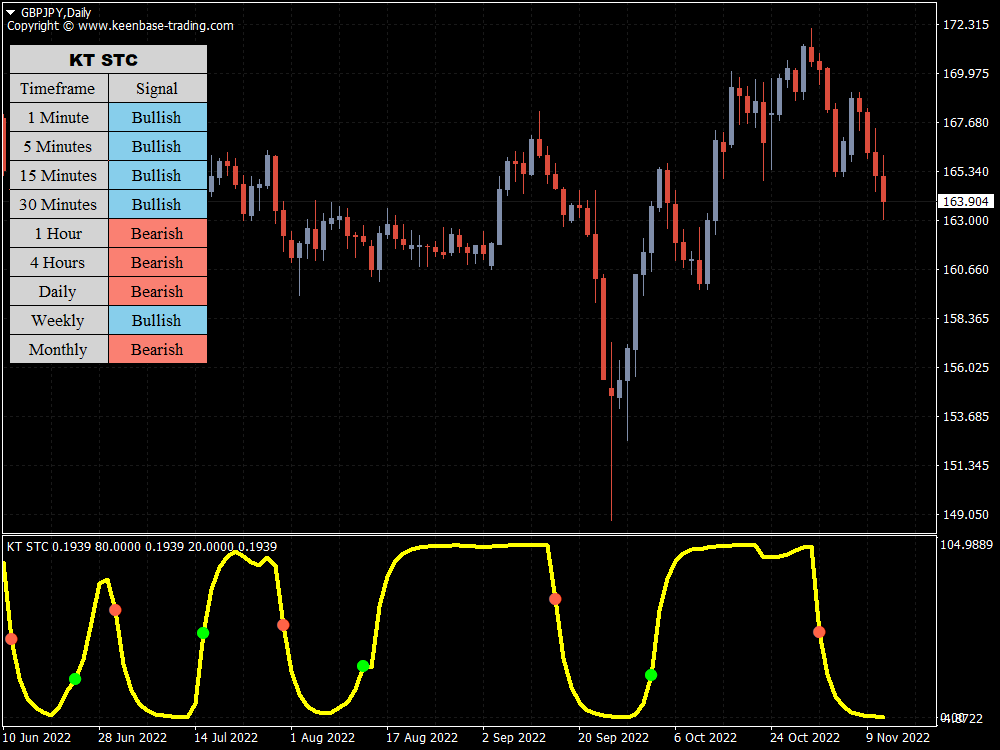Click the red signal dot near 10 Jun 2022
1000x750 pixels.
coord(11,639)
